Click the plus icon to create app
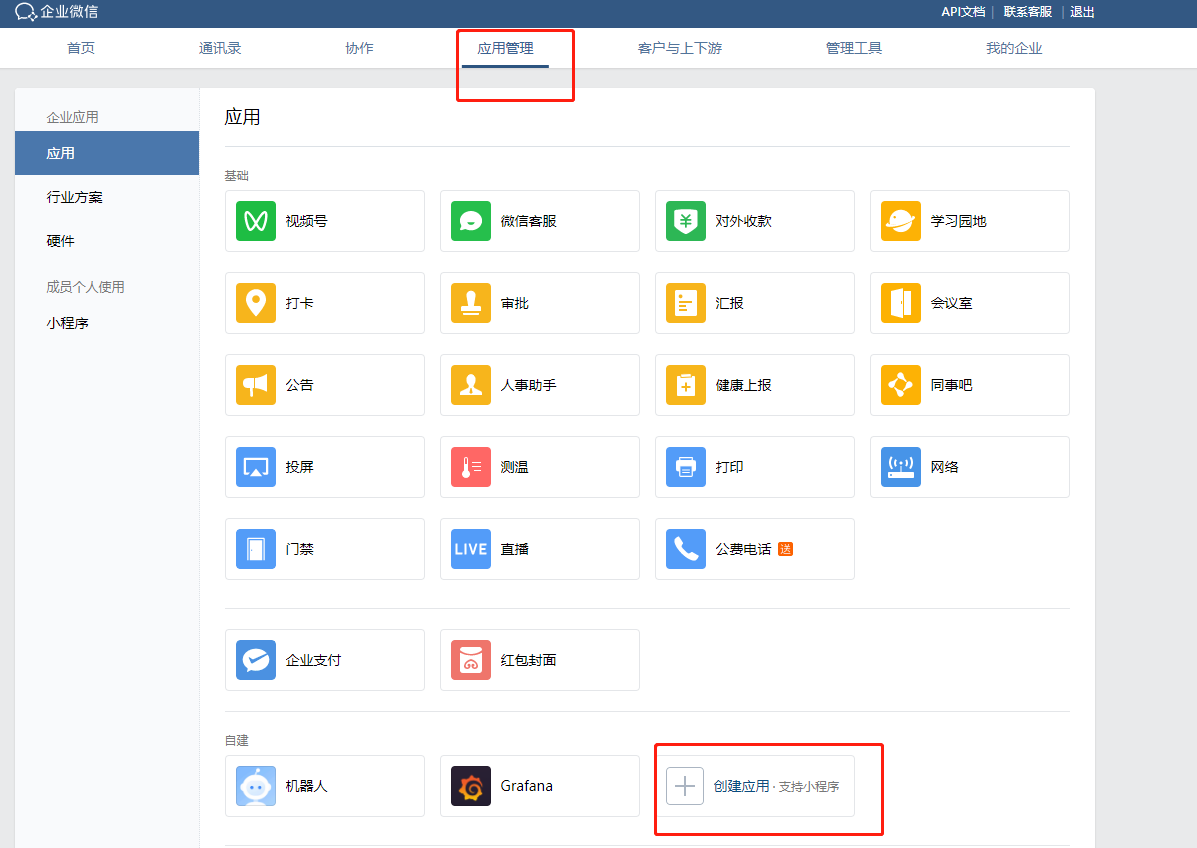The height and width of the screenshot is (848, 1197). point(685,786)
